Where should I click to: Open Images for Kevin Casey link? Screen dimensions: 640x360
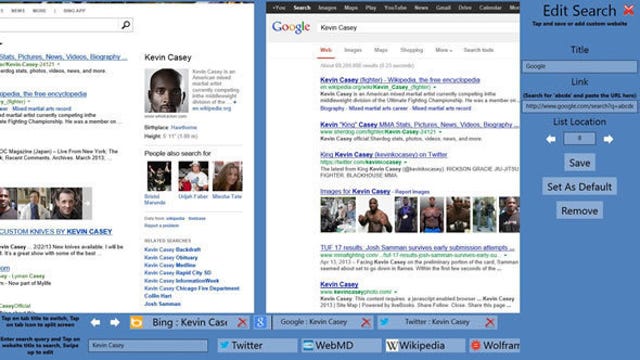pyautogui.click(x=355, y=191)
